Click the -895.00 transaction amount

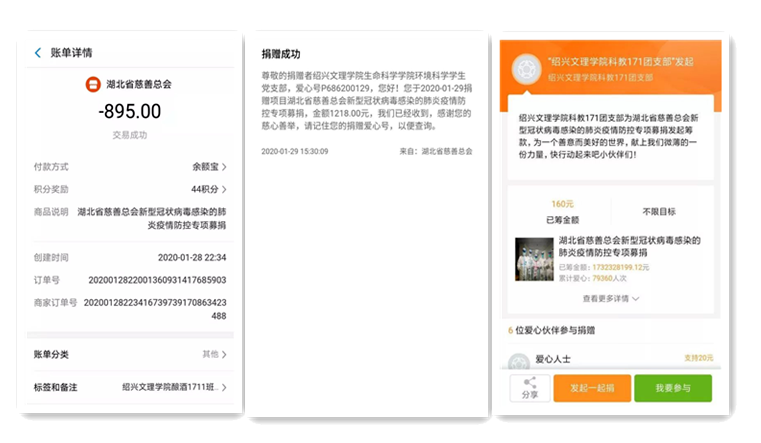click(129, 111)
